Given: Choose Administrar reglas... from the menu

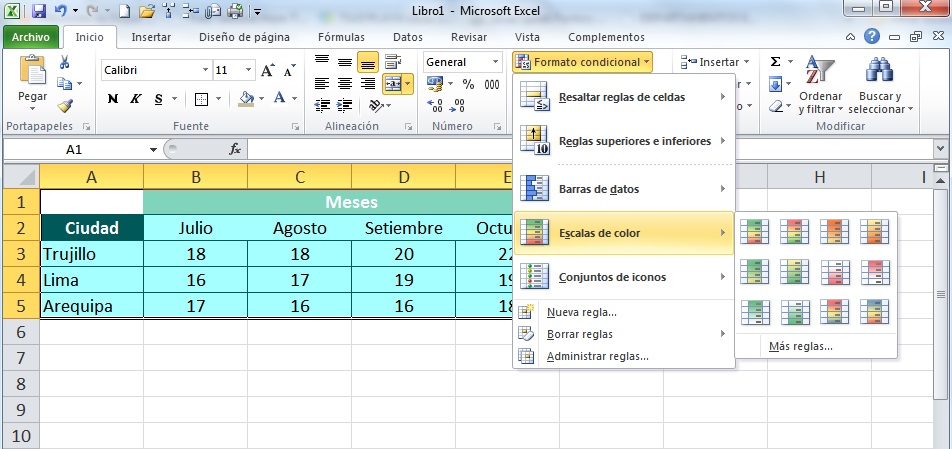Looking at the screenshot, I should [597, 356].
